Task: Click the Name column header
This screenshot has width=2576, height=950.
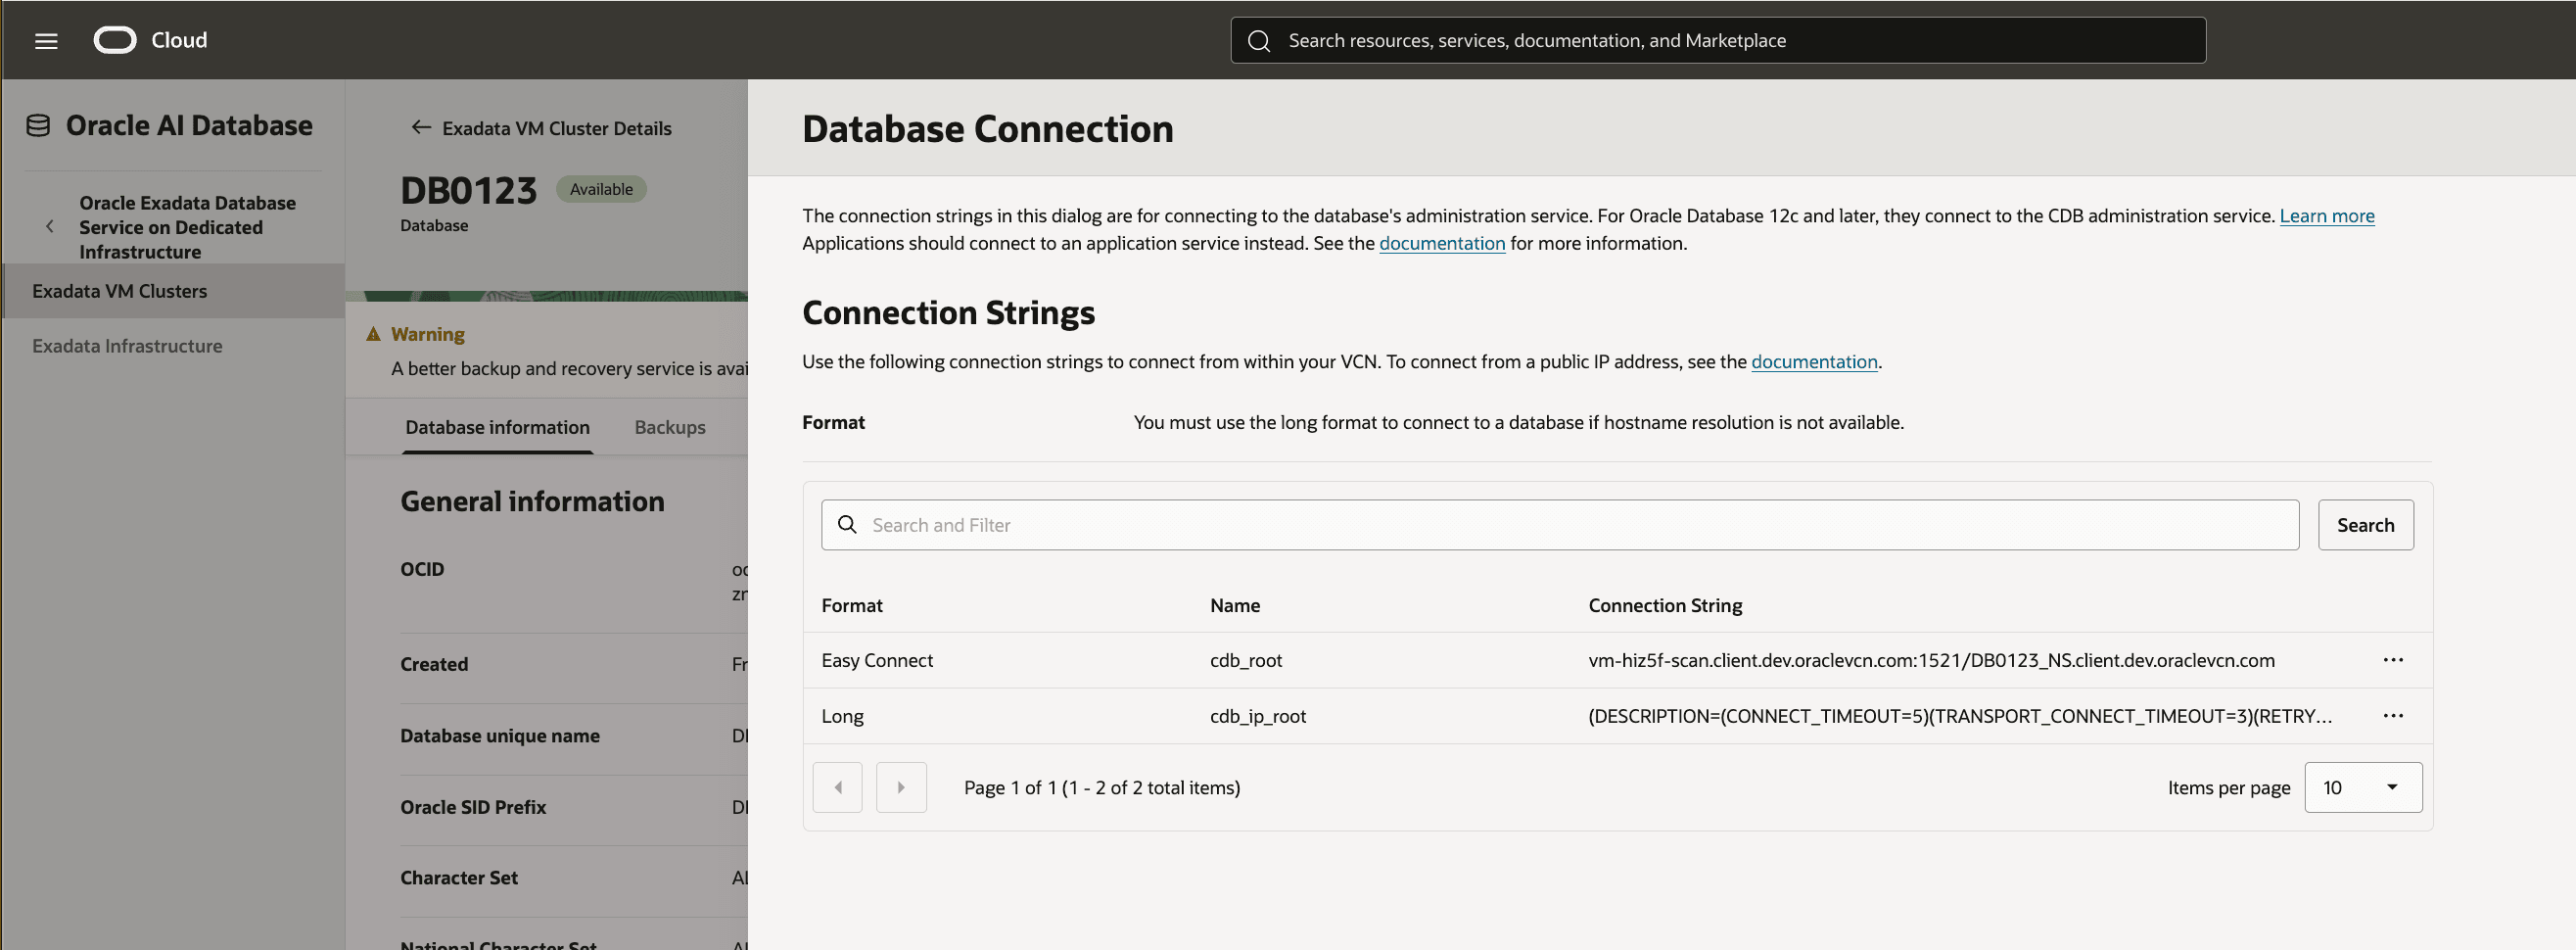Action: [x=1234, y=606]
